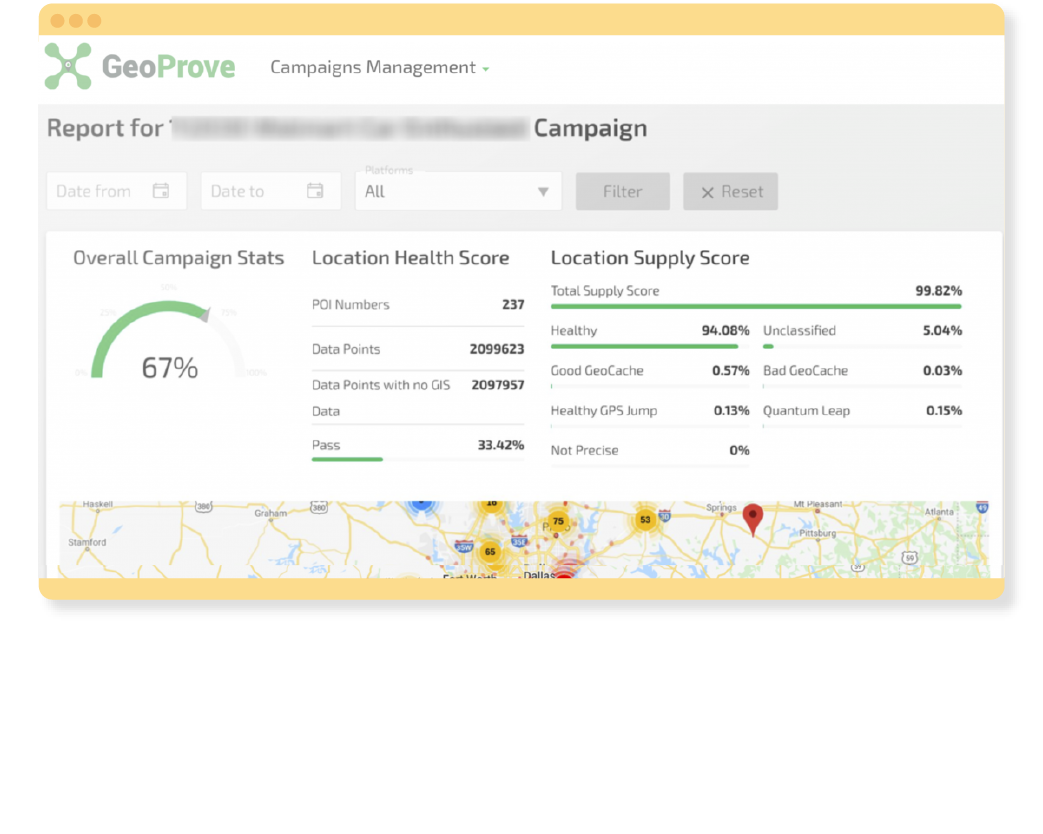Click the Pass progress bar

418,459
